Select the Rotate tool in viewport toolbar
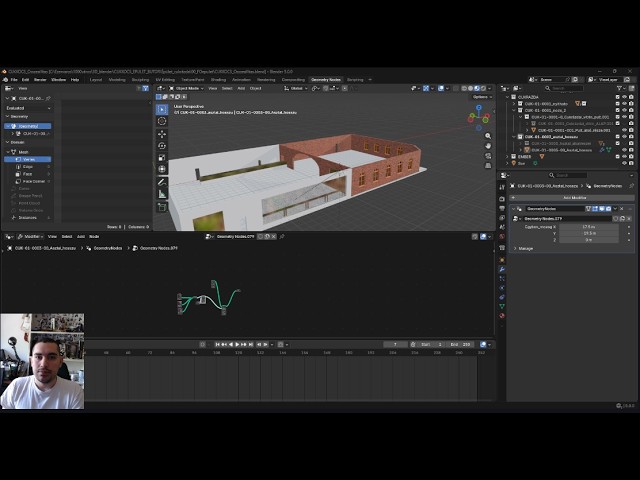 162,146
